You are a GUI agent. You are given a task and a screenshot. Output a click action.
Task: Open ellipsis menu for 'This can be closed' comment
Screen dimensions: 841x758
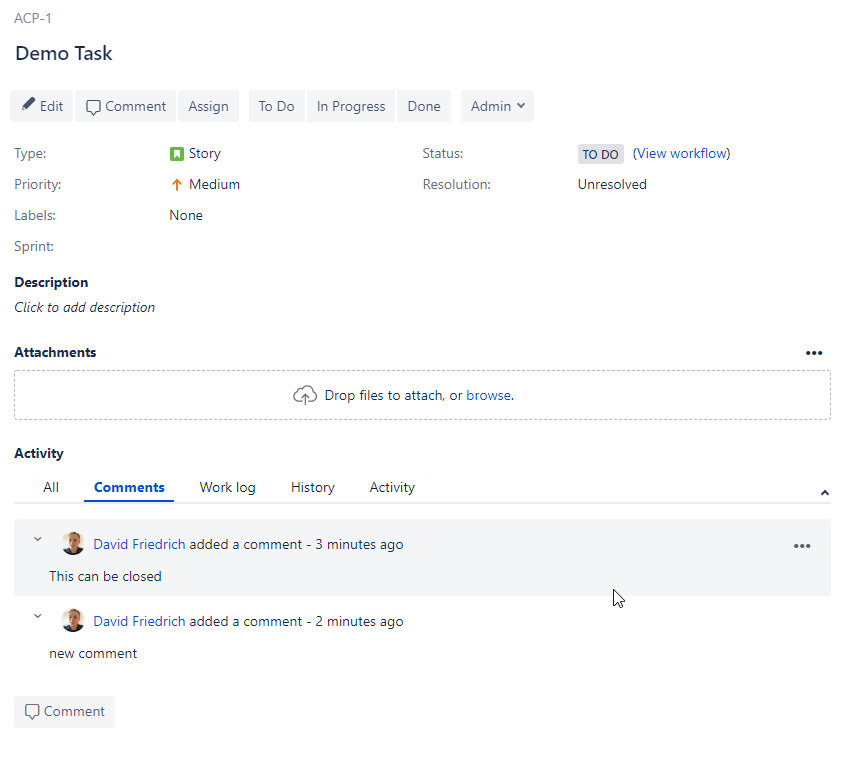click(x=802, y=546)
